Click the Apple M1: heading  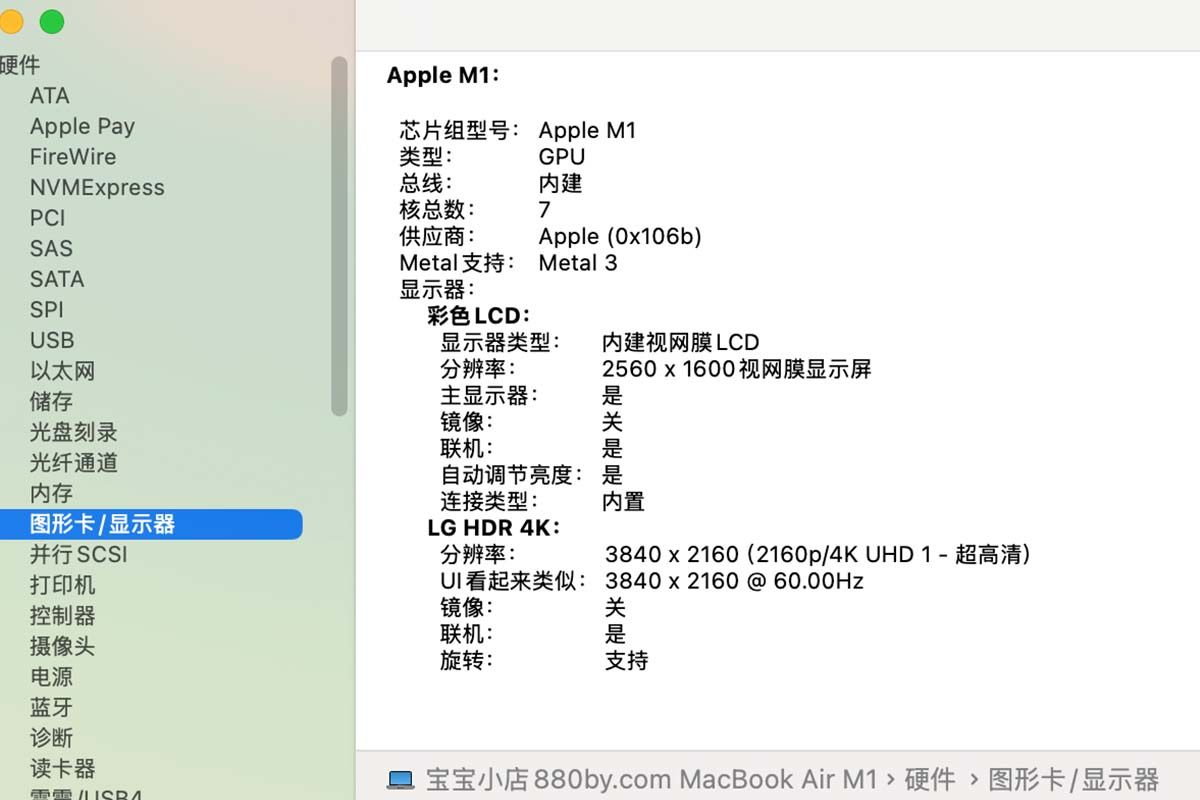pyautogui.click(x=442, y=76)
